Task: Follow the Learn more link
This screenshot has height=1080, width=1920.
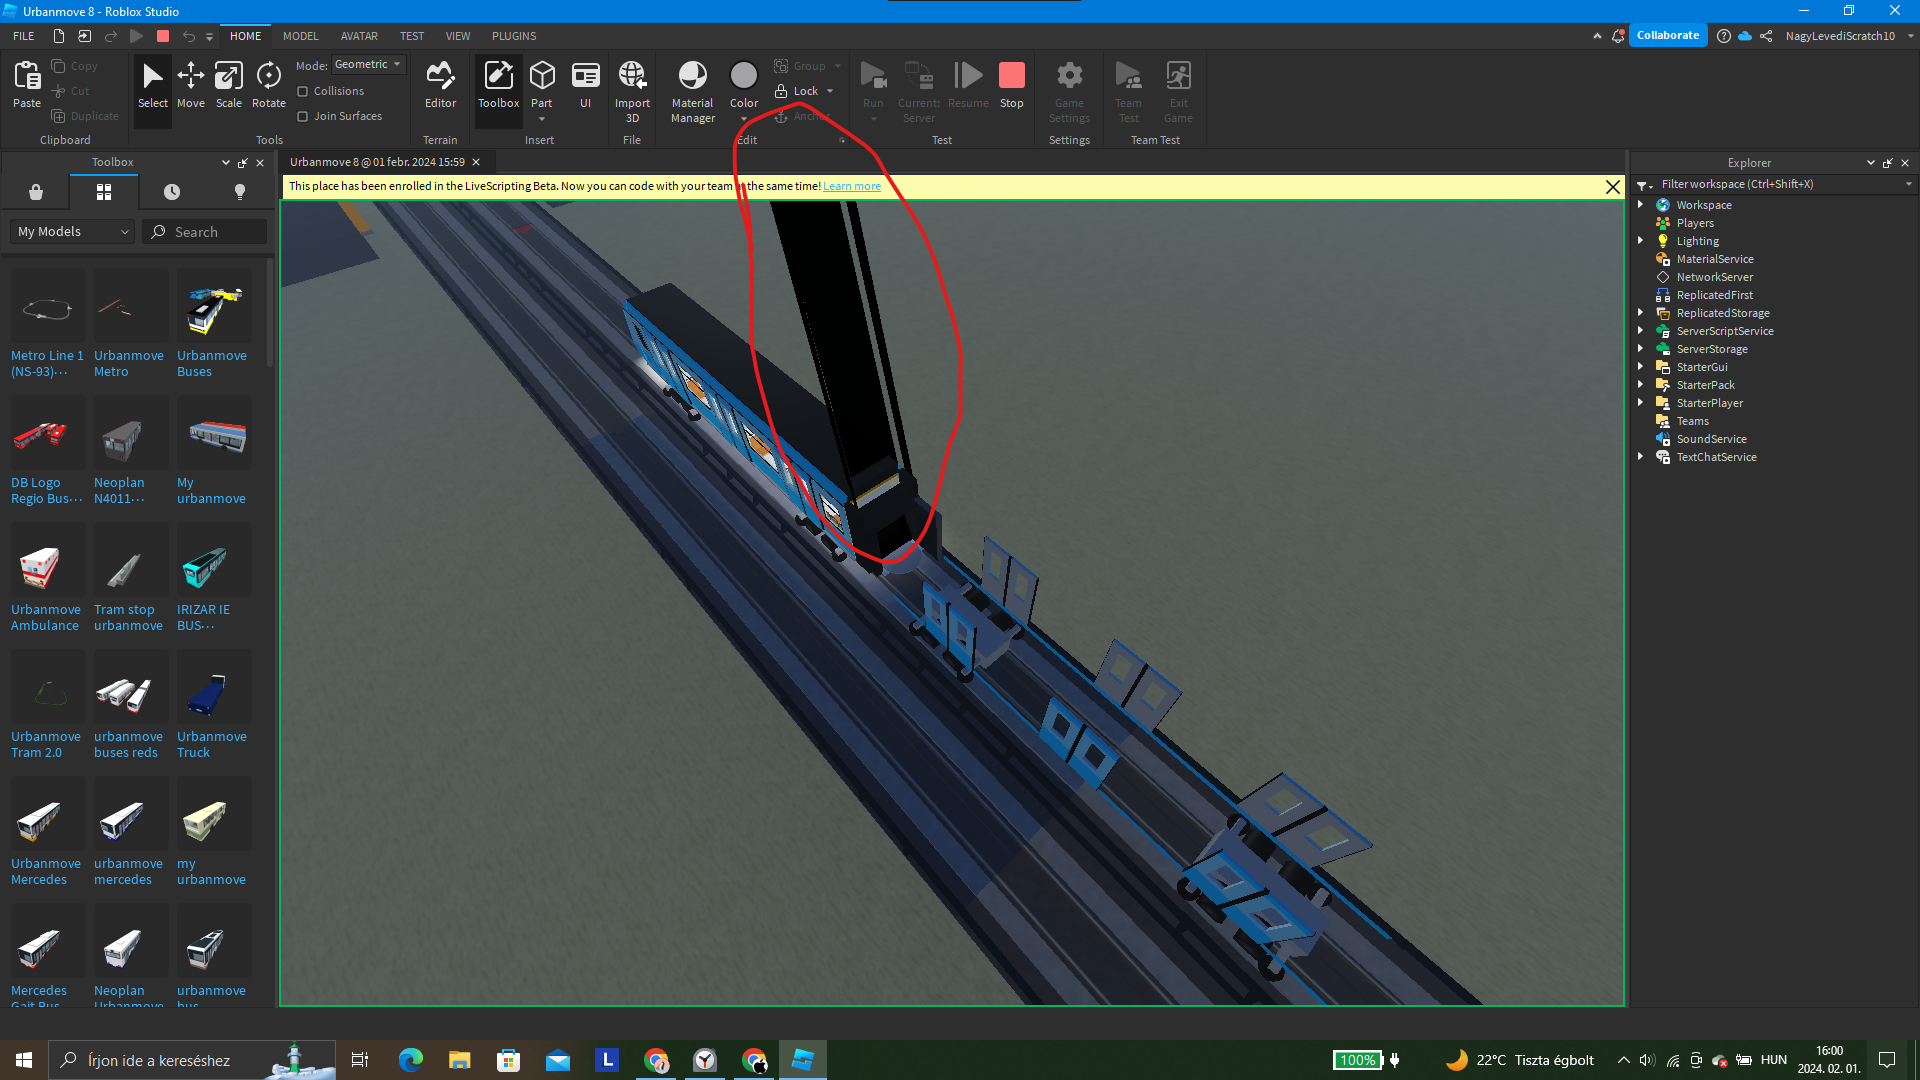Action: 851,186
